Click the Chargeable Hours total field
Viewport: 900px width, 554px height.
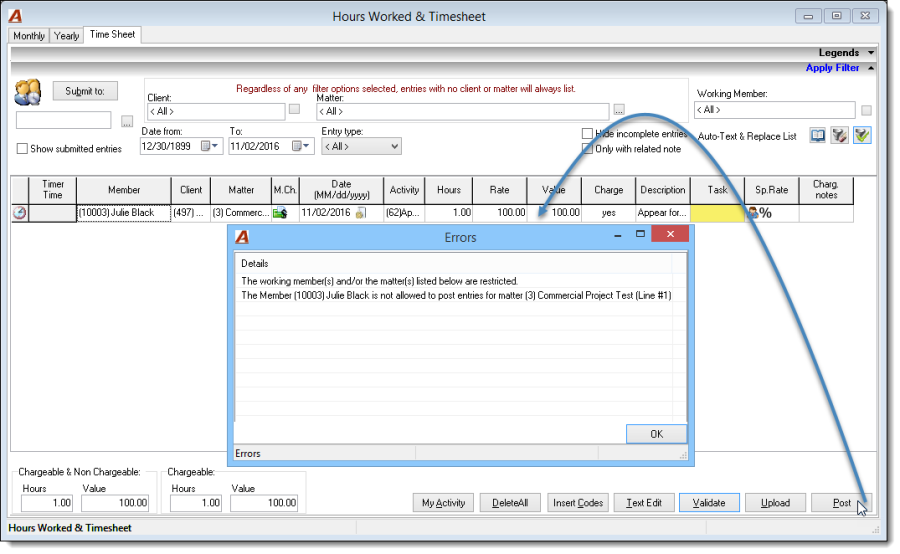pyautogui.click(x=196, y=503)
